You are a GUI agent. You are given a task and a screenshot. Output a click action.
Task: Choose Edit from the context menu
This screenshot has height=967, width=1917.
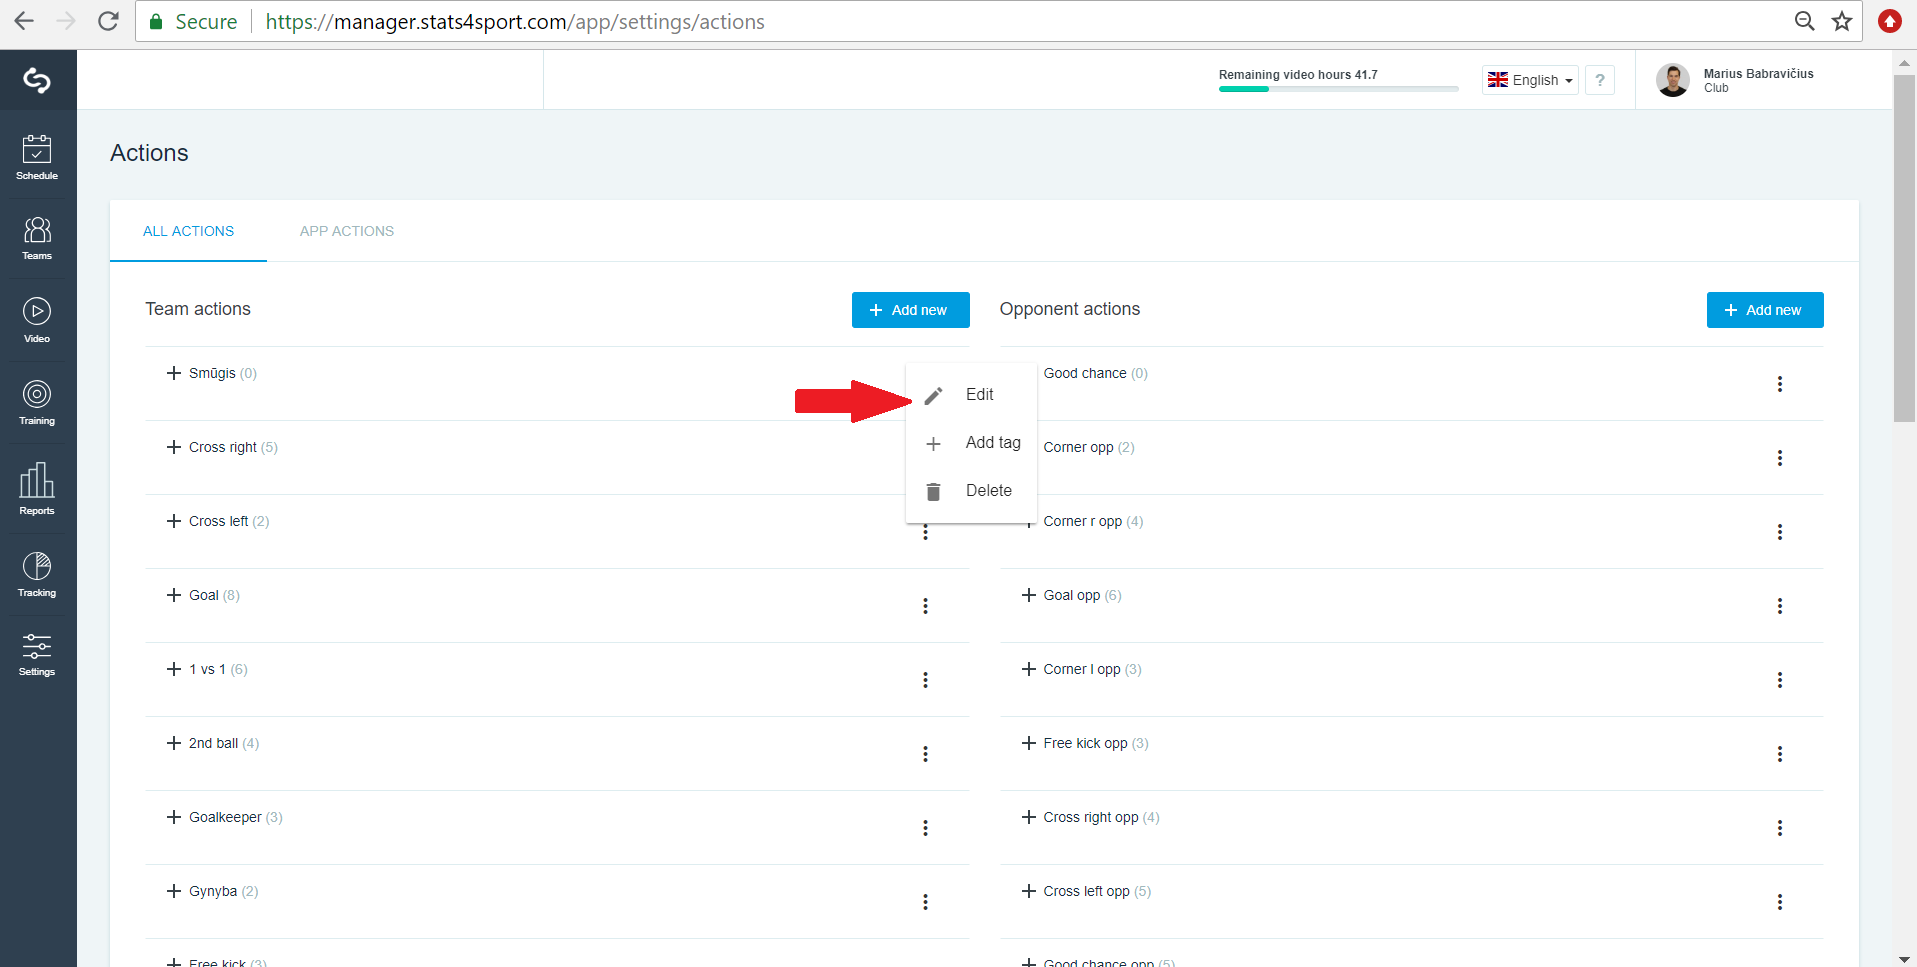click(x=971, y=395)
